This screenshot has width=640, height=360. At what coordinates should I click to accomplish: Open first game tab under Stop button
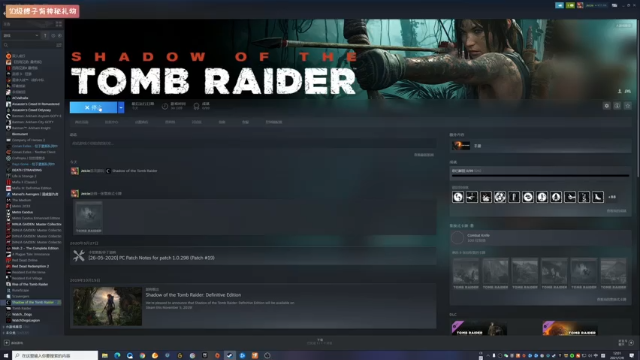click(82, 122)
